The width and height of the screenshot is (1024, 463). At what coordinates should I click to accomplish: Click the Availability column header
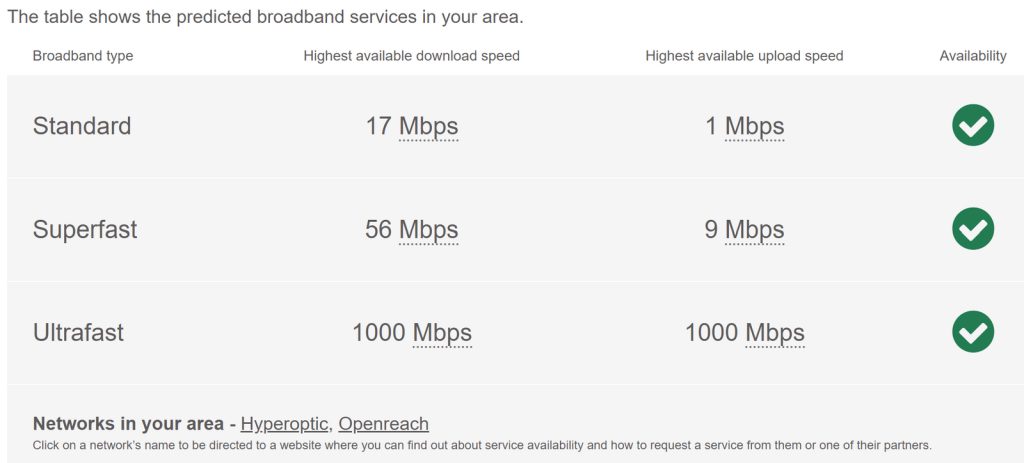(x=972, y=56)
